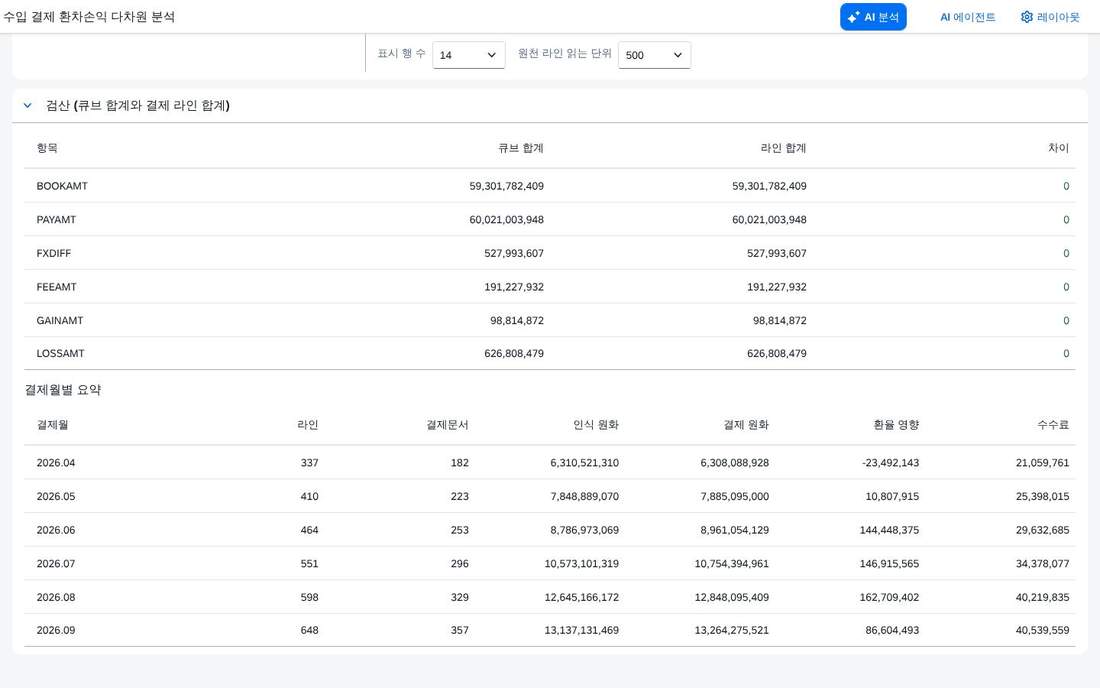Click the 차이 column header
The width and height of the screenshot is (1100, 688).
[1059, 148]
